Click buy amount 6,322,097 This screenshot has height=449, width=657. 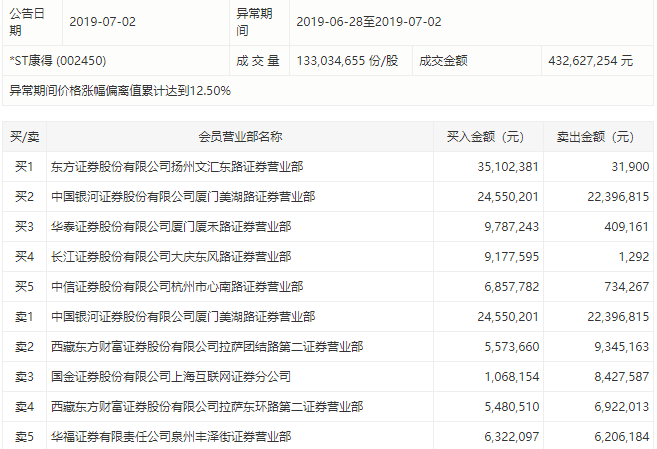[x=512, y=437]
